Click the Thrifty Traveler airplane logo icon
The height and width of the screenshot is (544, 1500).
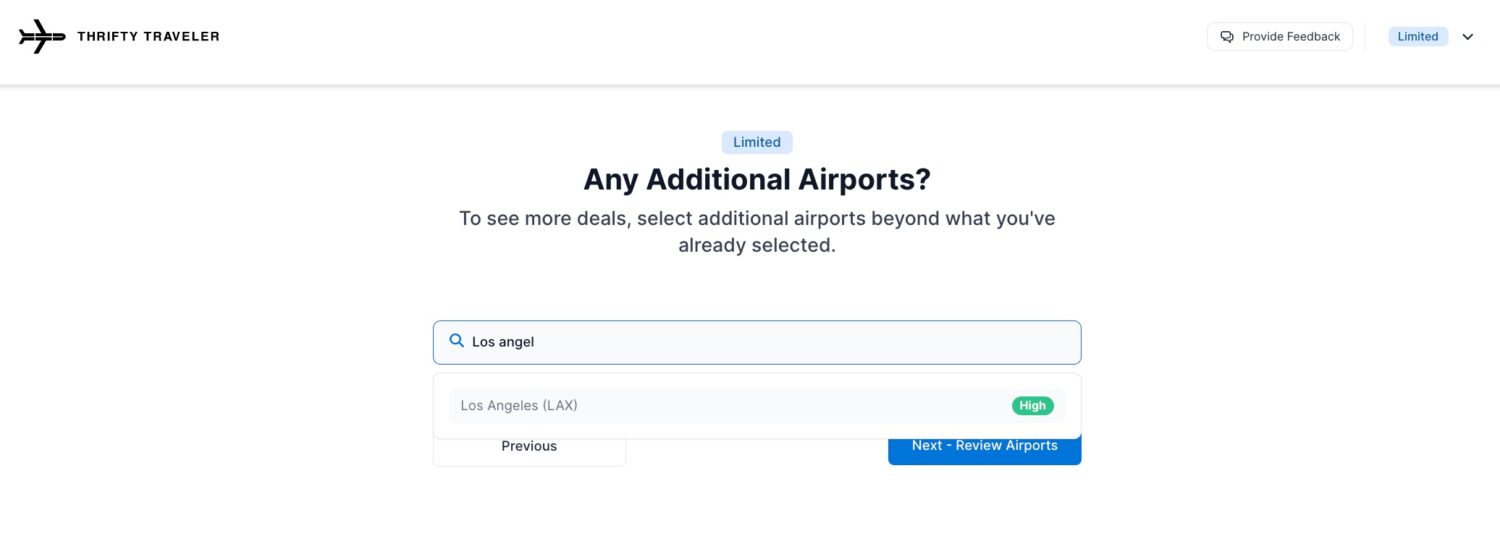(42, 37)
